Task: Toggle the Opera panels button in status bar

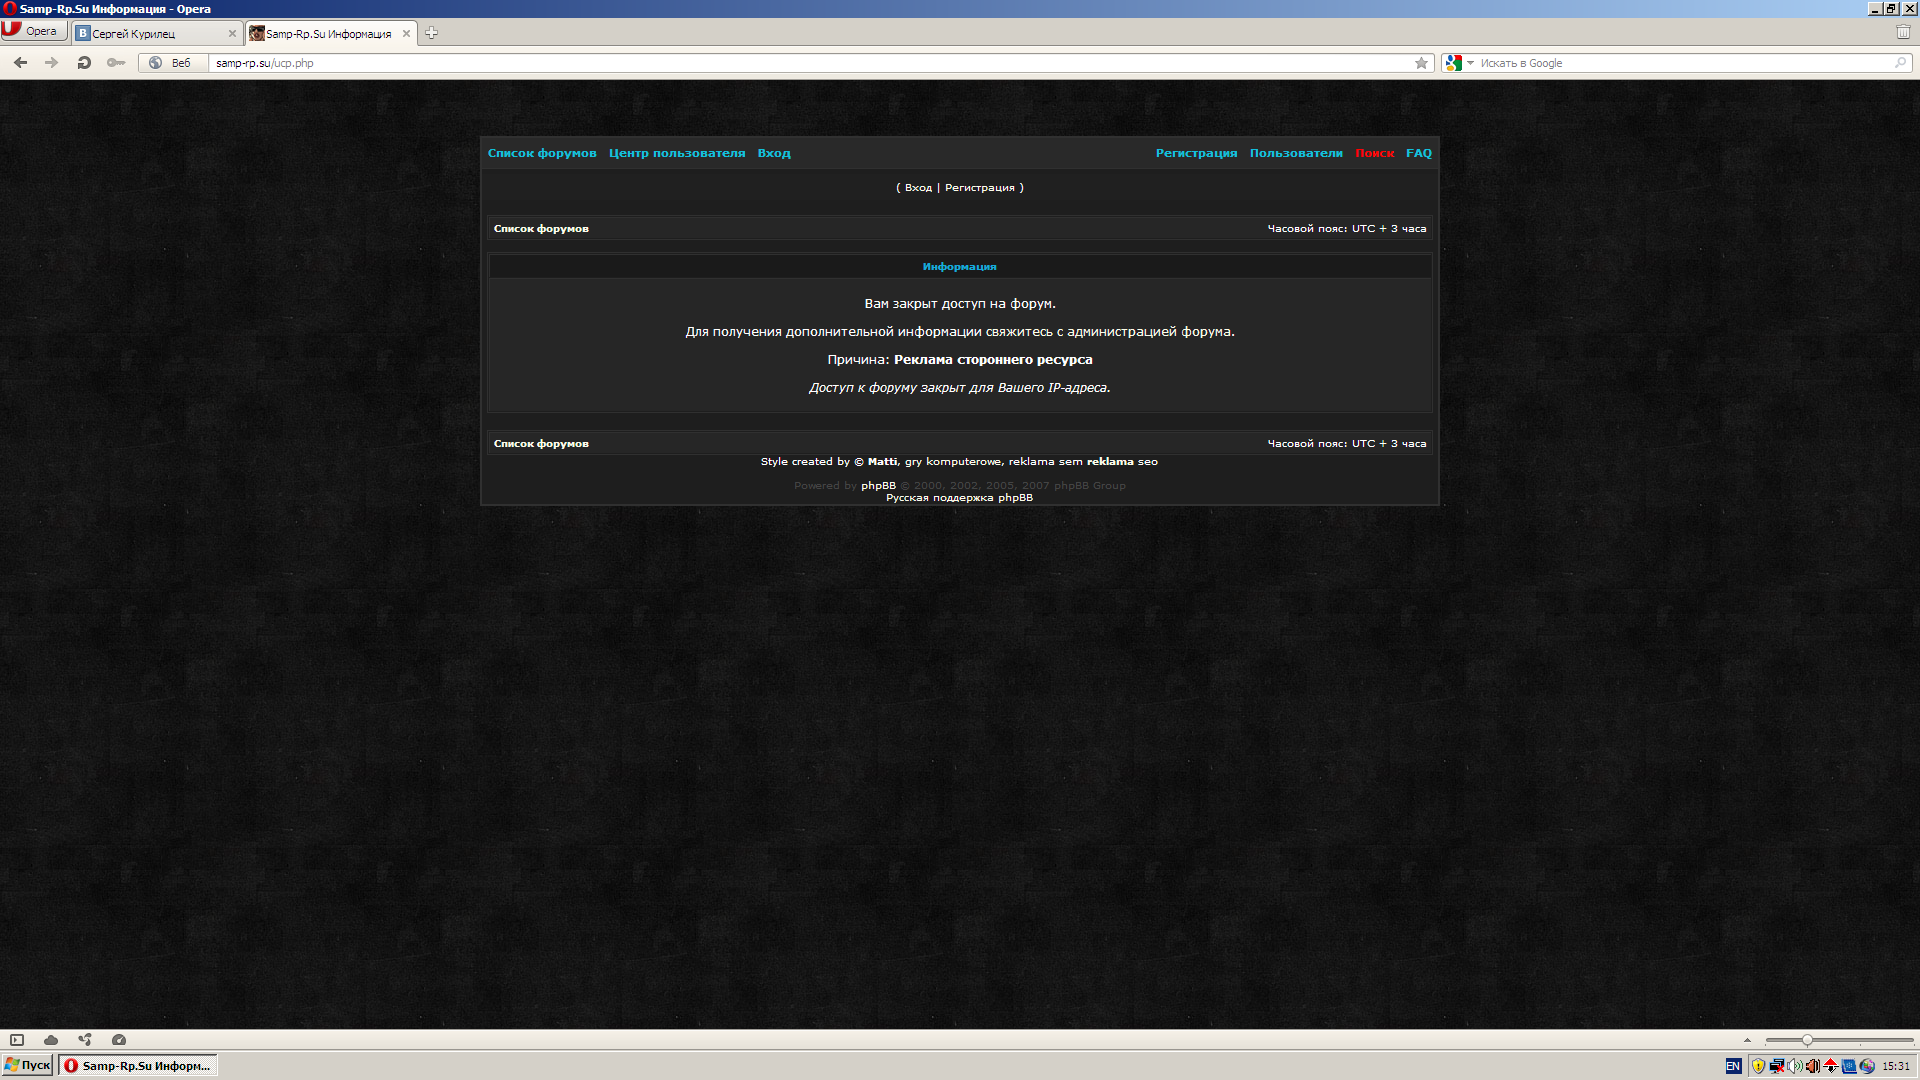Action: pos(17,1040)
